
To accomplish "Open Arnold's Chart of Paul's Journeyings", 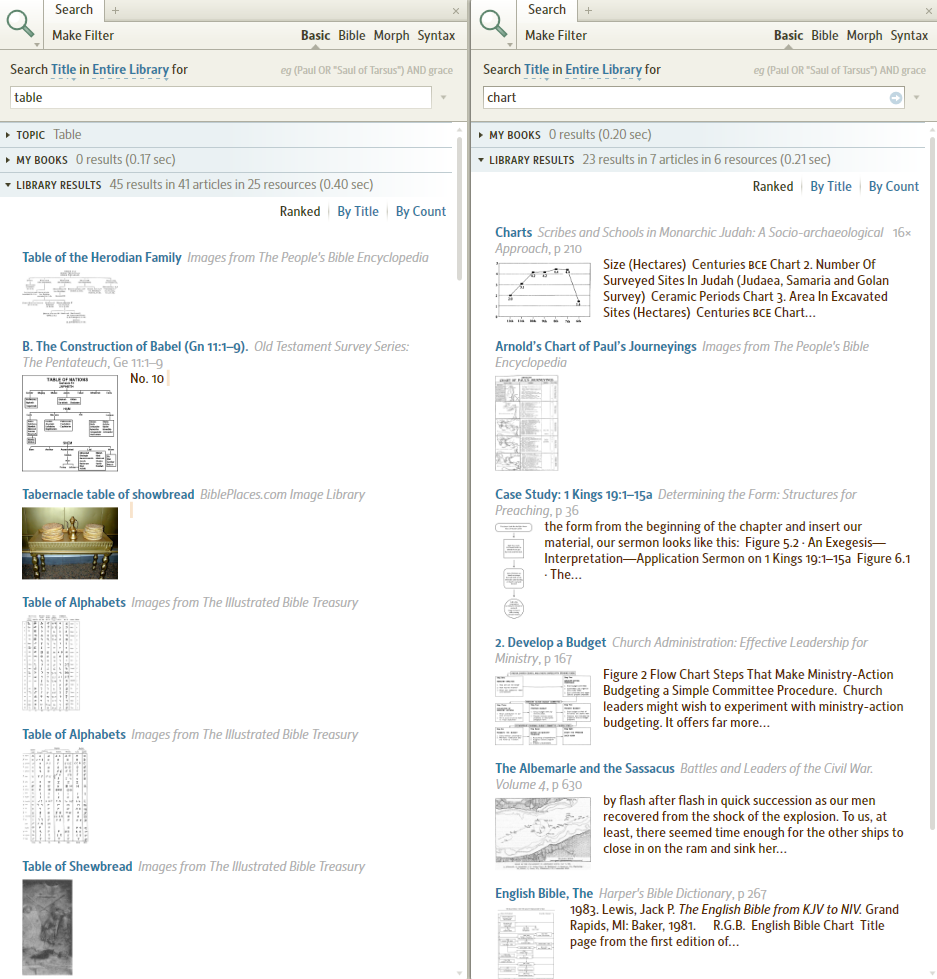I will pos(596,347).
